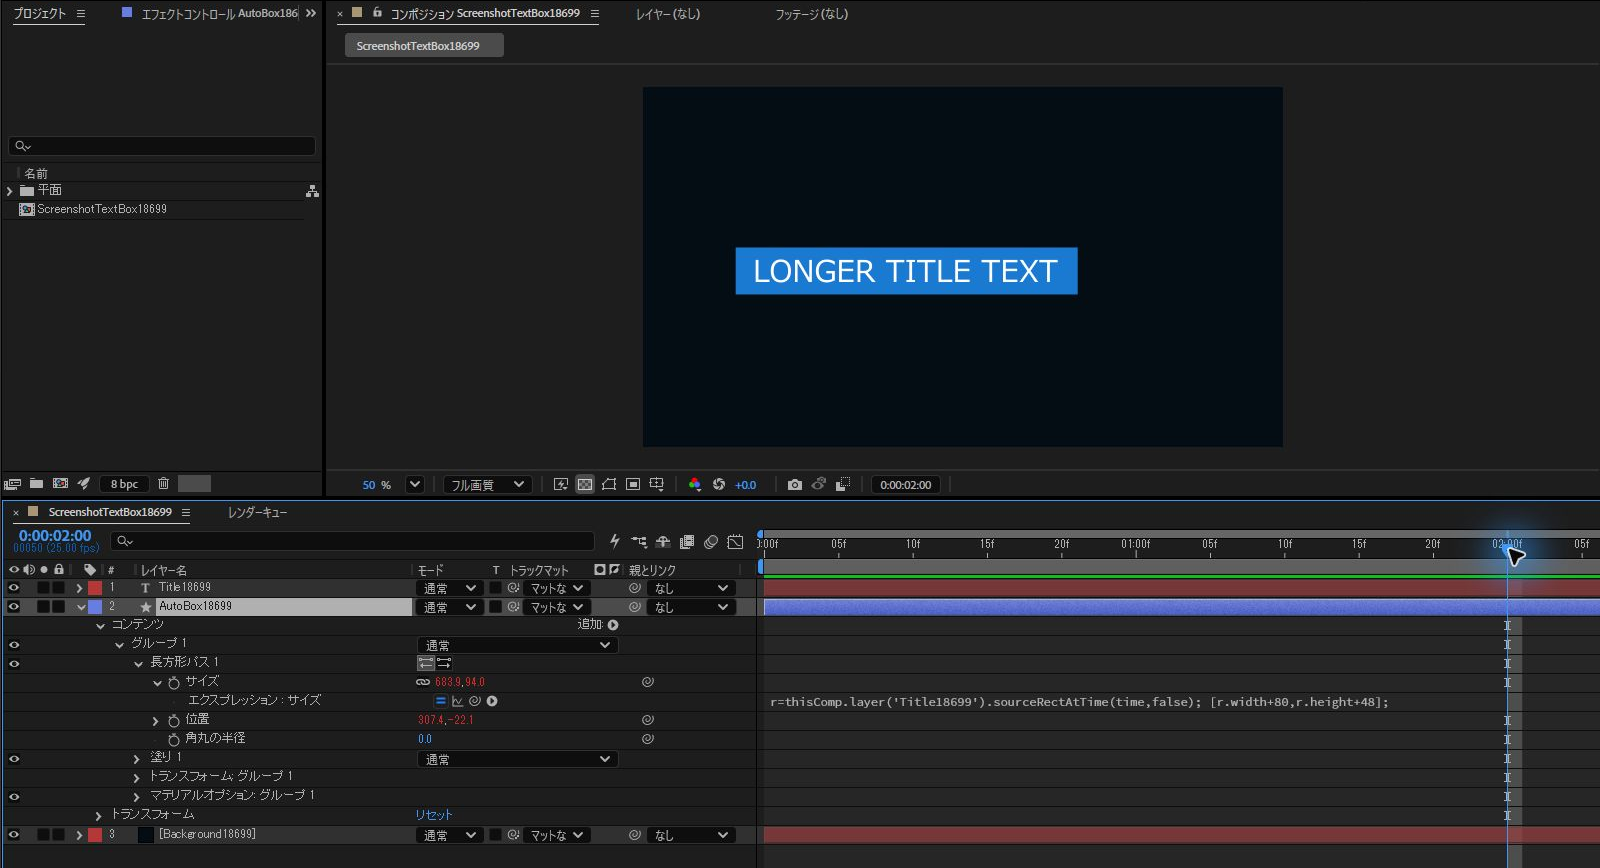Take a snapshot with camera icon
1600x868 pixels.
pos(795,485)
